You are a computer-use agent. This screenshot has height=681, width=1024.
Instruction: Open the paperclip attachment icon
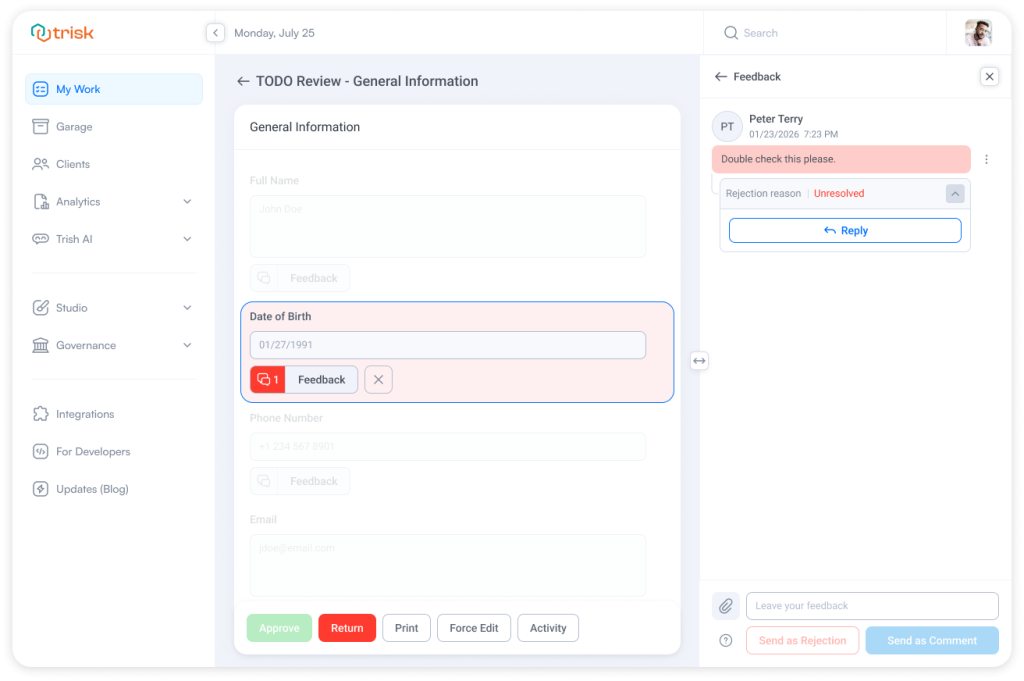pyautogui.click(x=725, y=606)
